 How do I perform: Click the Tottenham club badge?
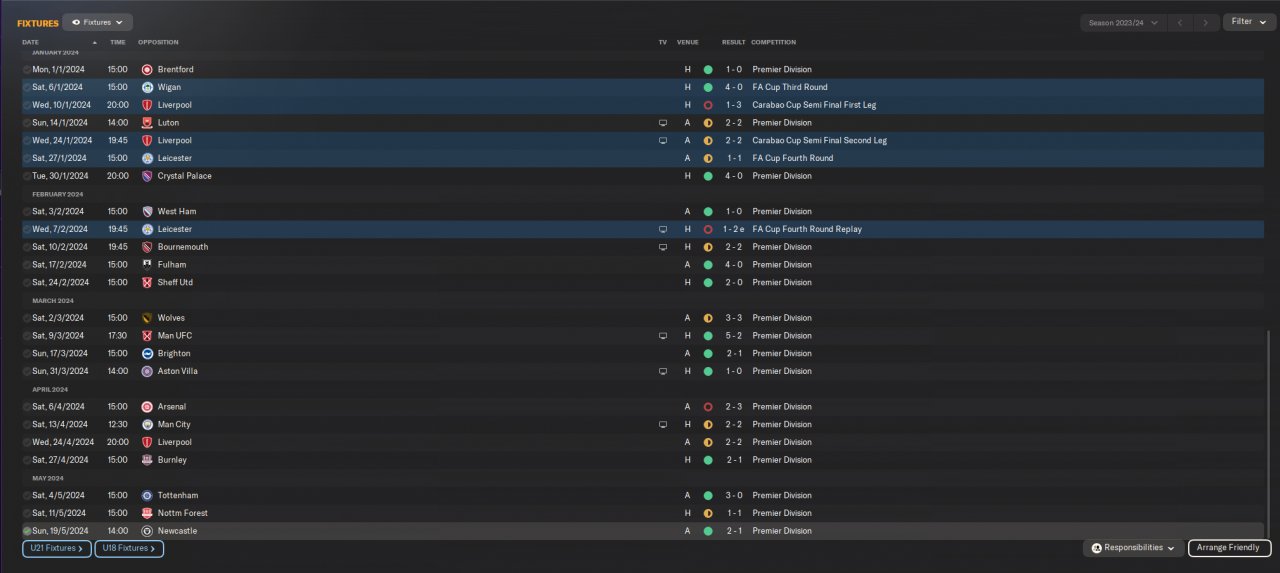[x=147, y=496]
